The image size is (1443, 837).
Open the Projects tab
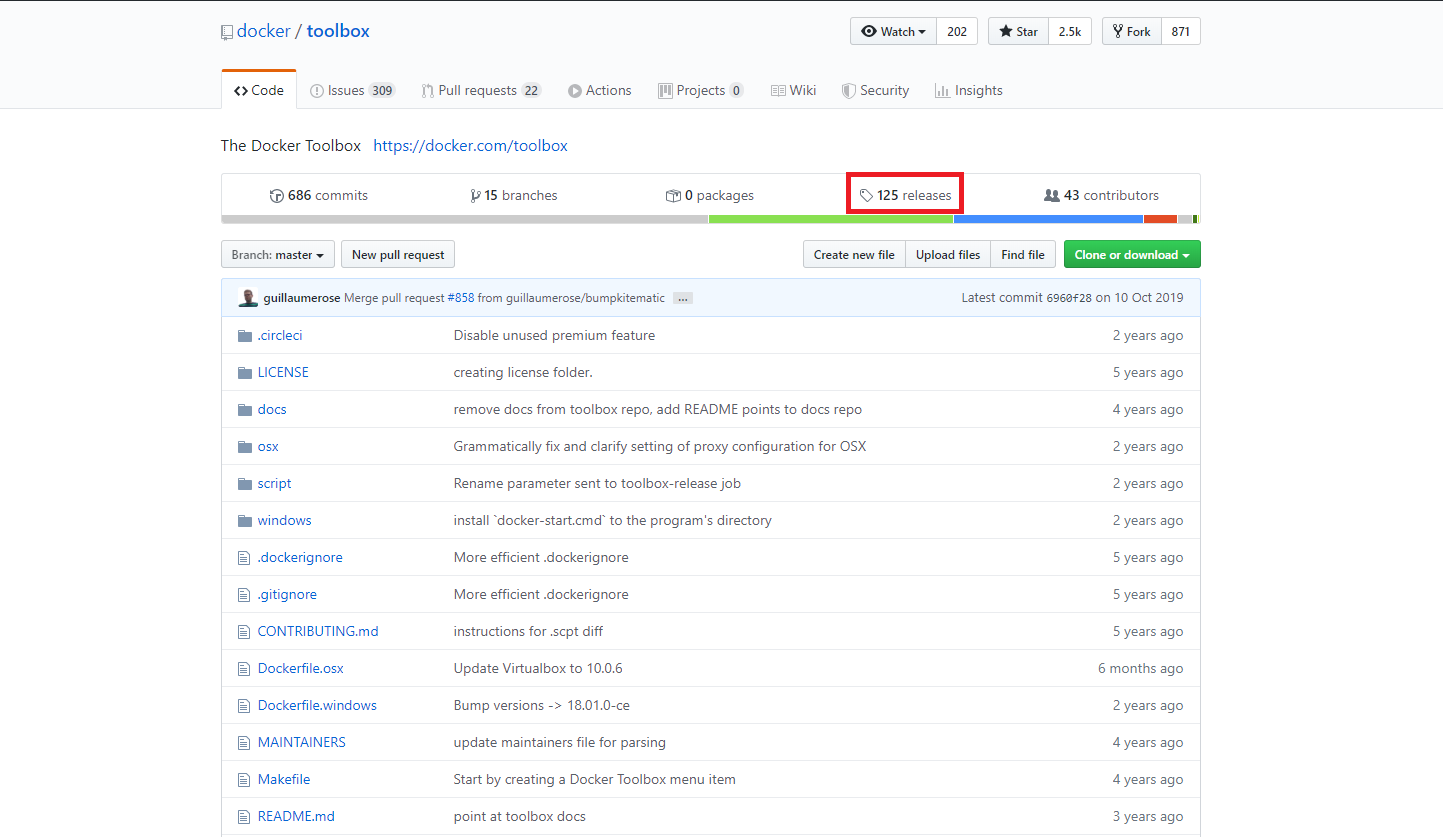point(701,90)
